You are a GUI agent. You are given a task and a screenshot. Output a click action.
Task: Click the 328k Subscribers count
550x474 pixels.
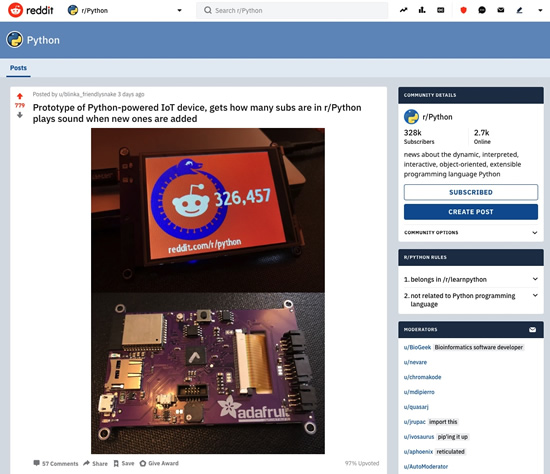click(x=419, y=136)
